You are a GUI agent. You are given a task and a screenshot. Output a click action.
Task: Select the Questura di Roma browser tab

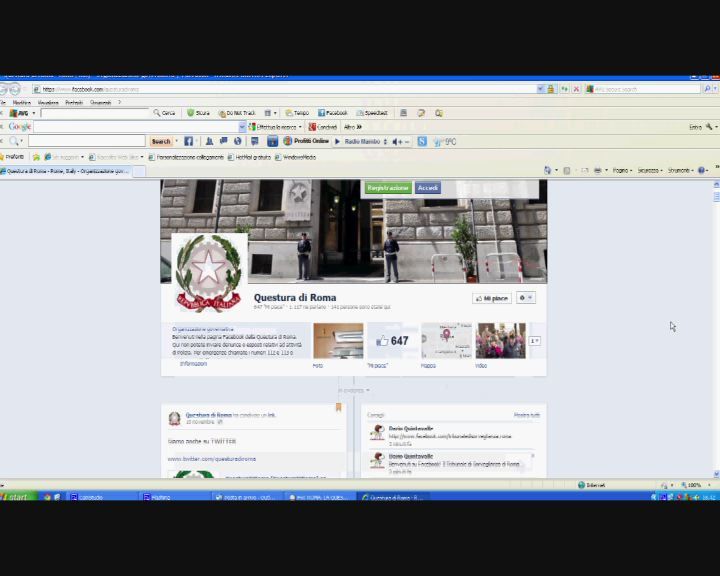tap(66, 171)
